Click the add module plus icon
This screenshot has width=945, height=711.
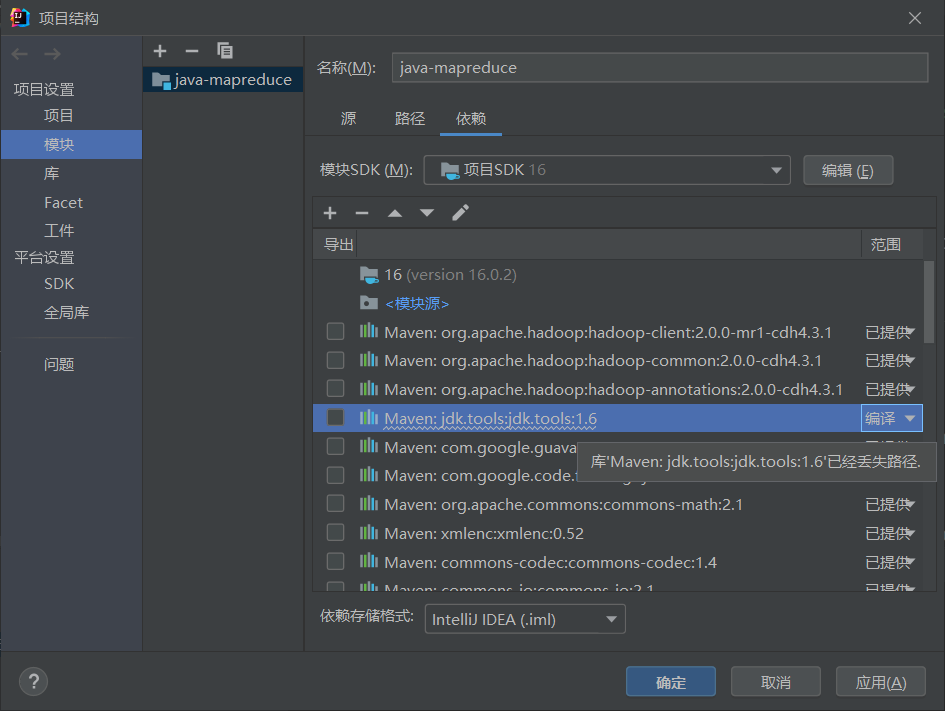[x=160, y=50]
